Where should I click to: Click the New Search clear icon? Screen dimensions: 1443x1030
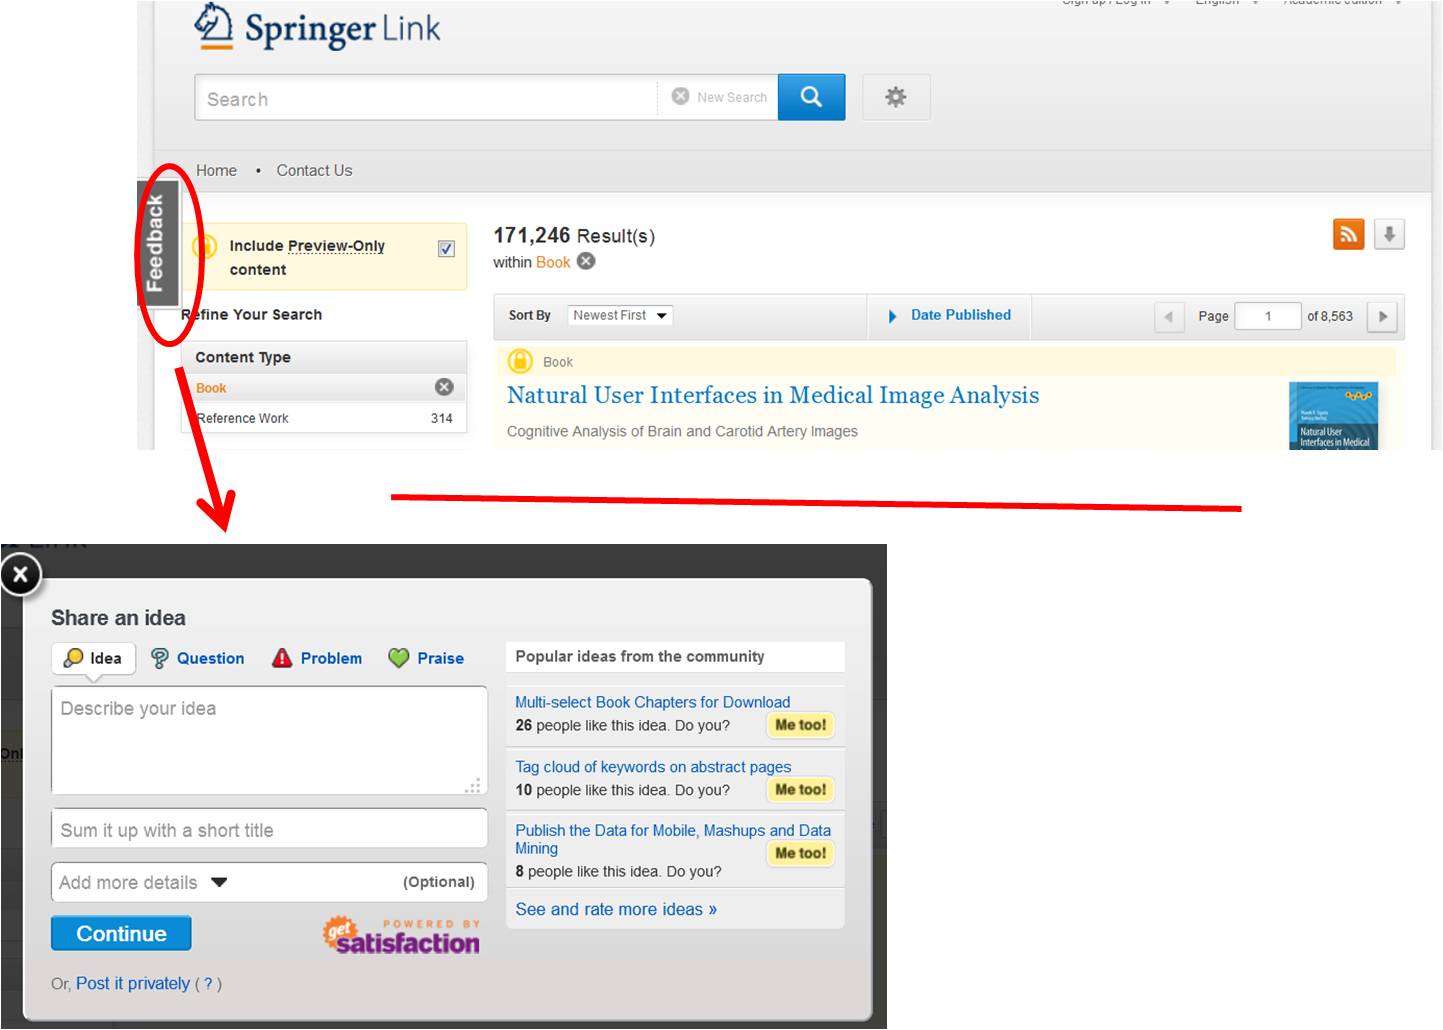click(x=680, y=96)
